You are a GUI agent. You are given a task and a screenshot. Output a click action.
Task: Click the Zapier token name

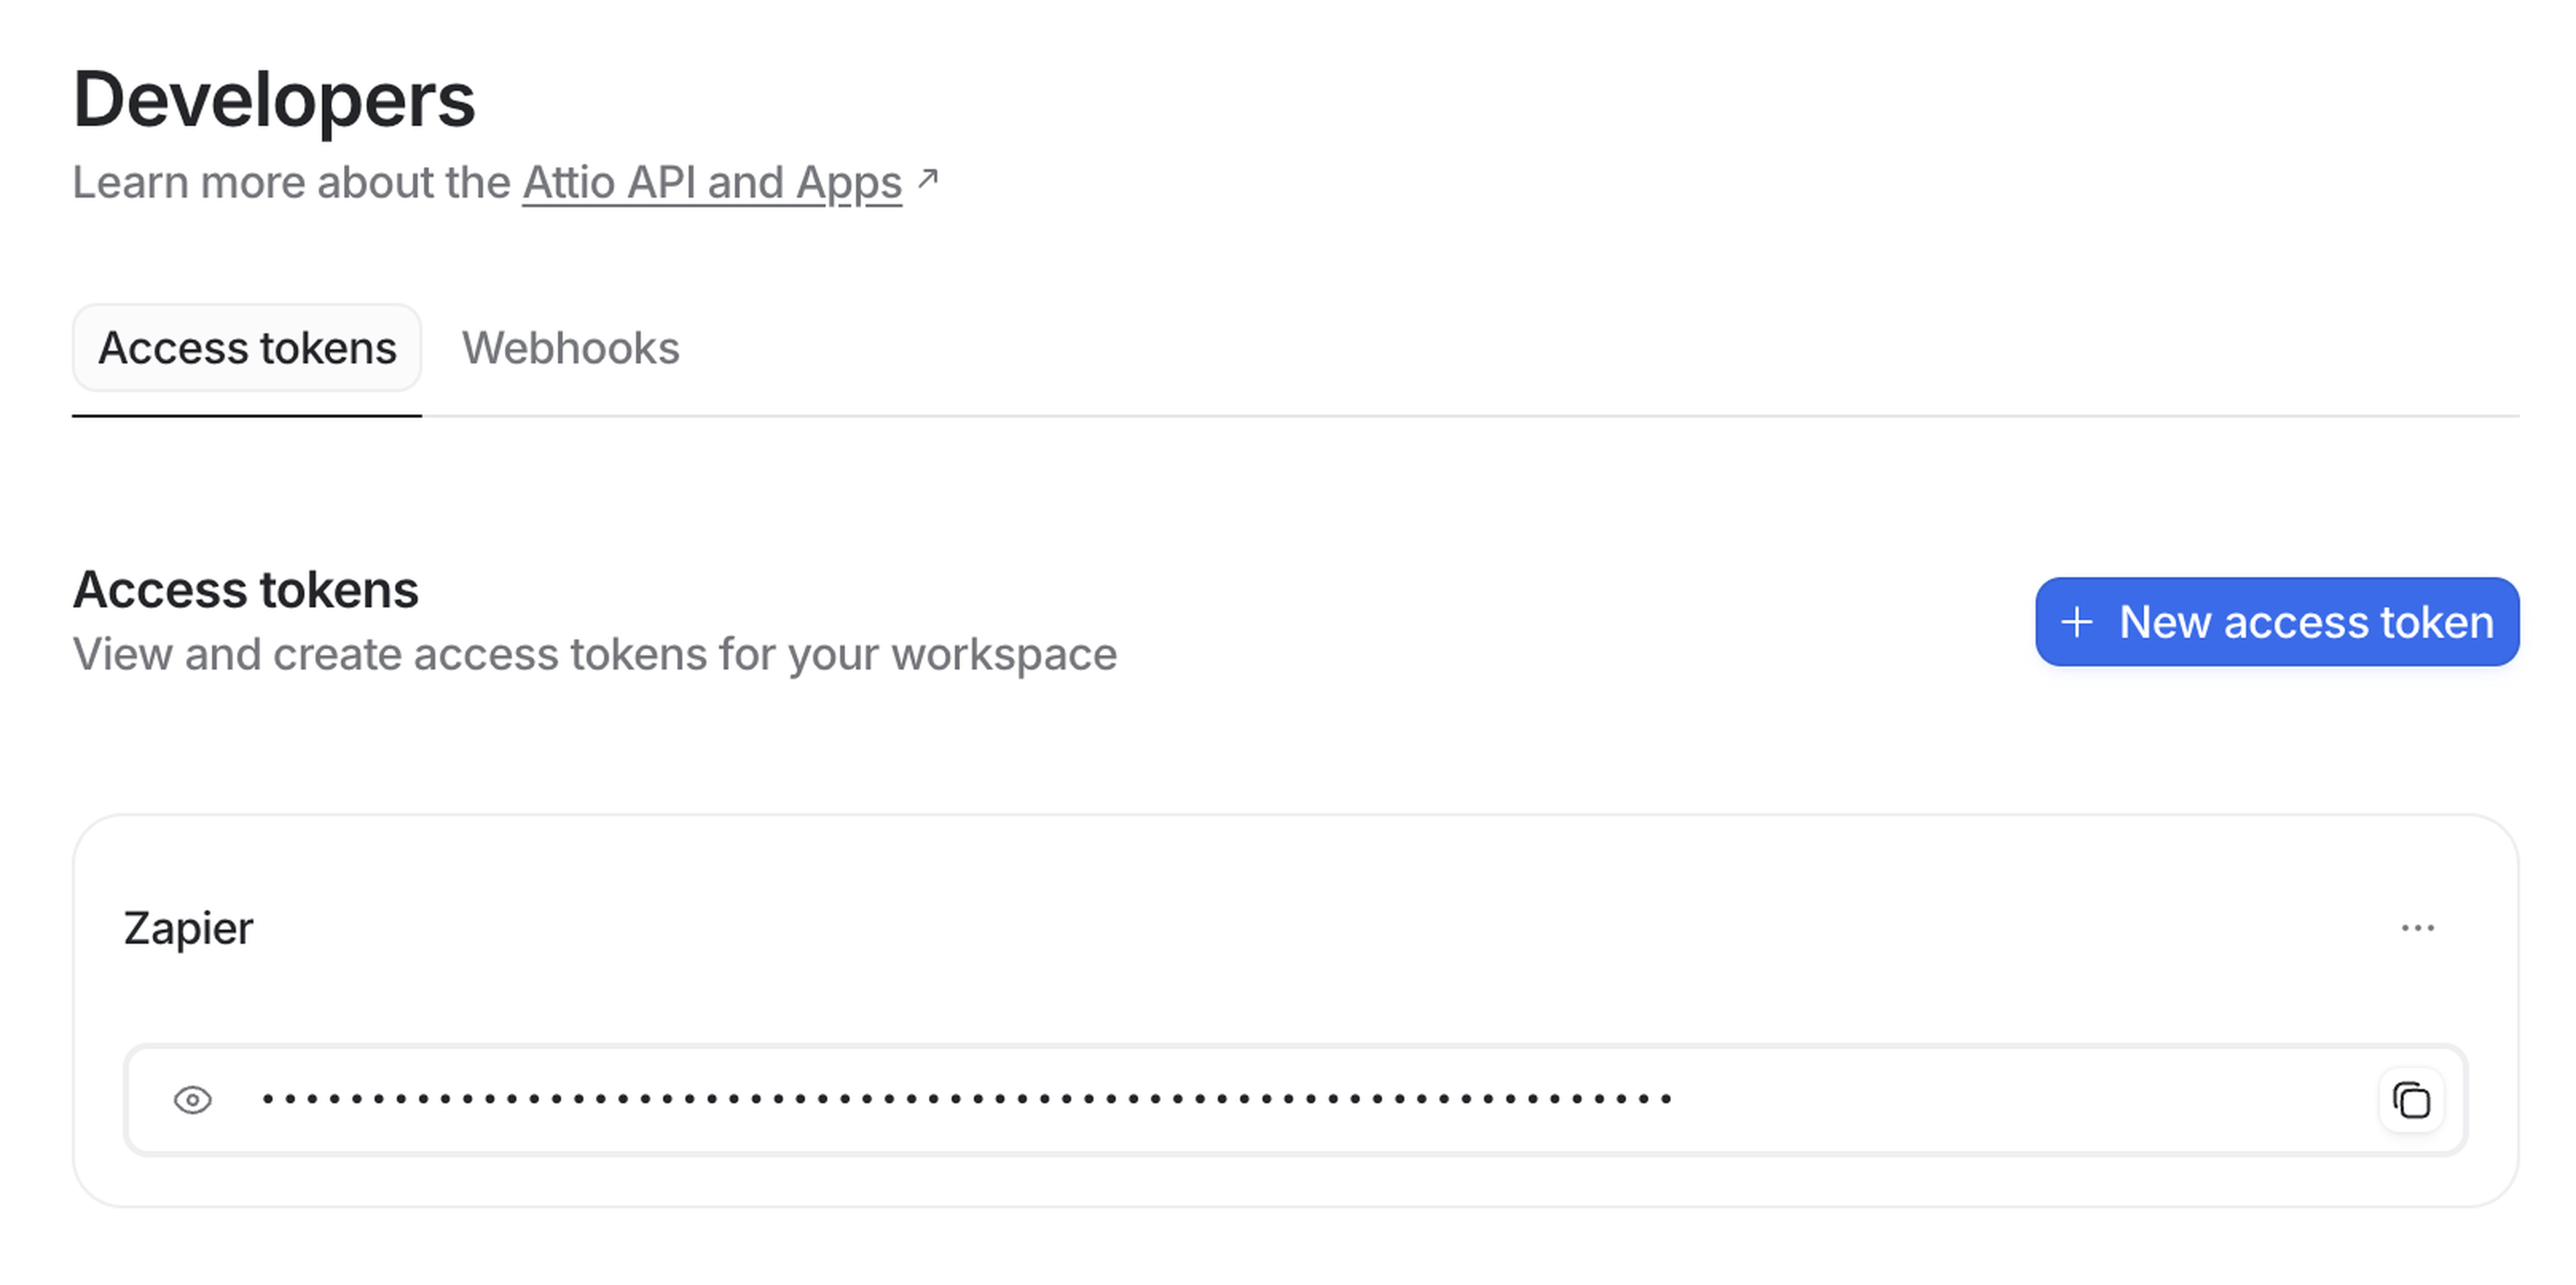(x=189, y=929)
